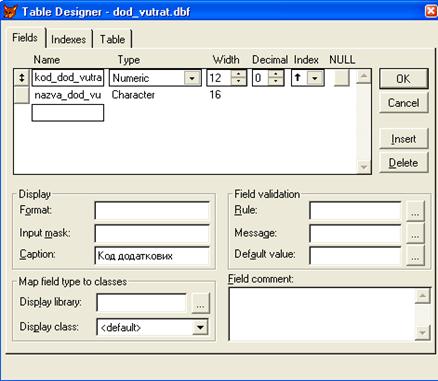This screenshot has height=381, width=438.
Task: Increase the Width spinner value
Action: click(x=239, y=74)
